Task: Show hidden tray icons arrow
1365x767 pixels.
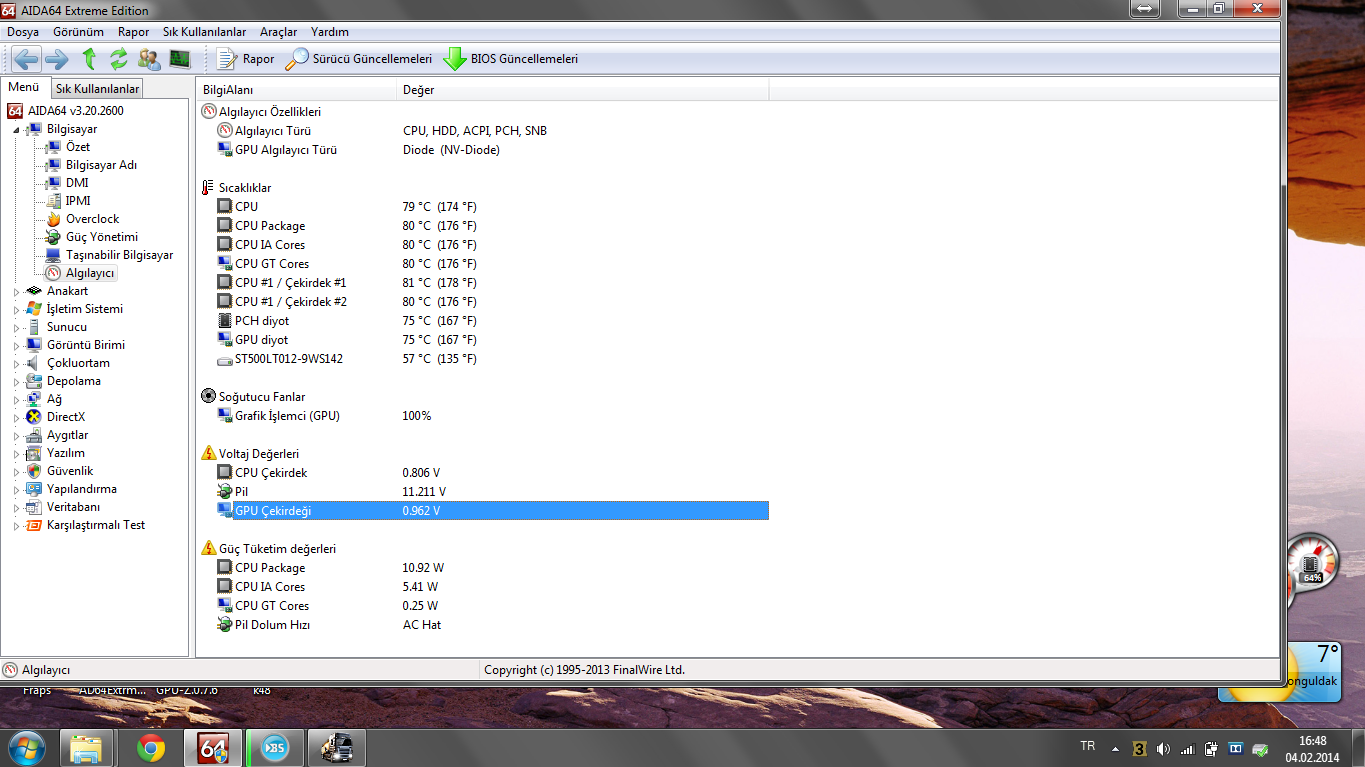Action: coord(1115,748)
